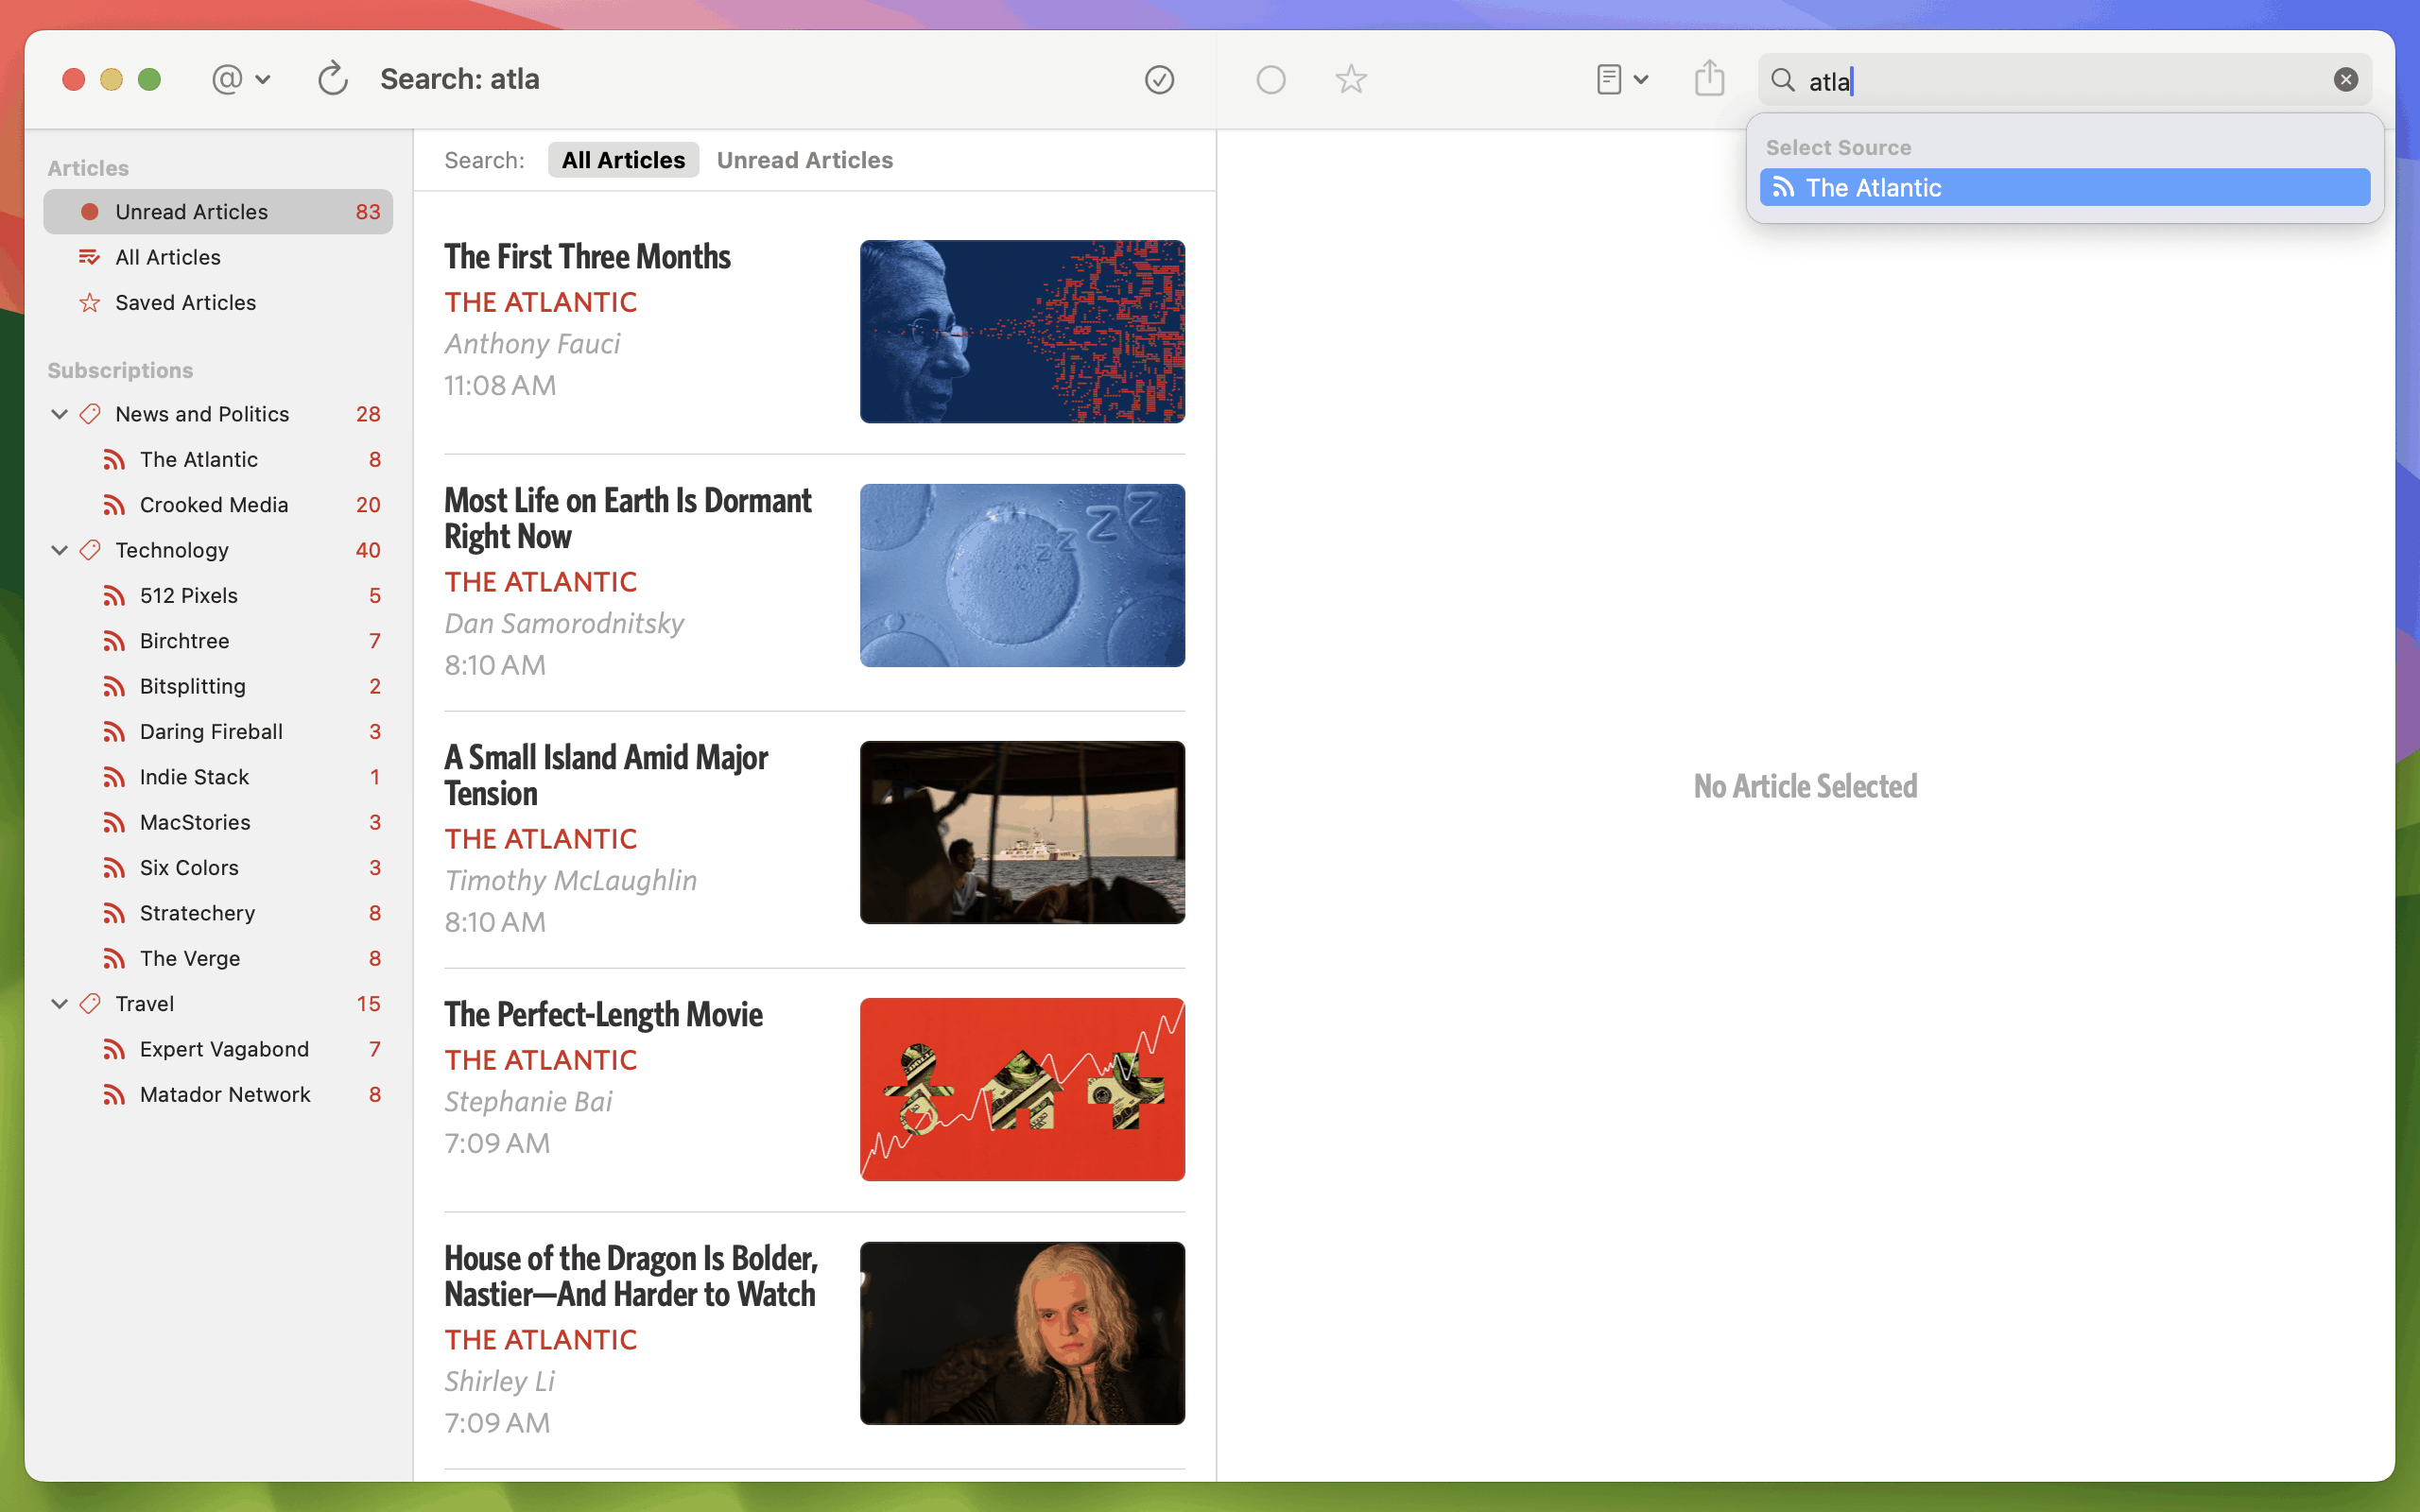Screen dimensions: 2420x1512
Task: Click the share icon in toolbar
Action: point(1709,78)
